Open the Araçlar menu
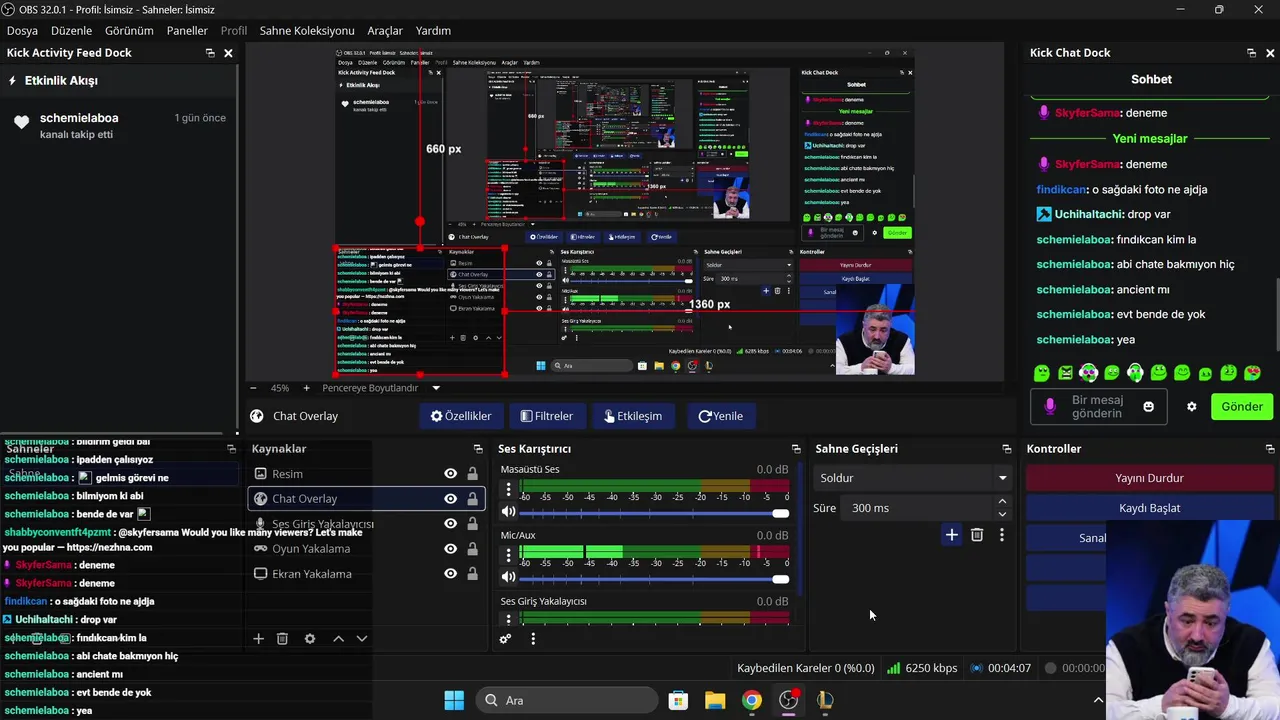Screen dimensions: 1280x720 click(x=385, y=31)
